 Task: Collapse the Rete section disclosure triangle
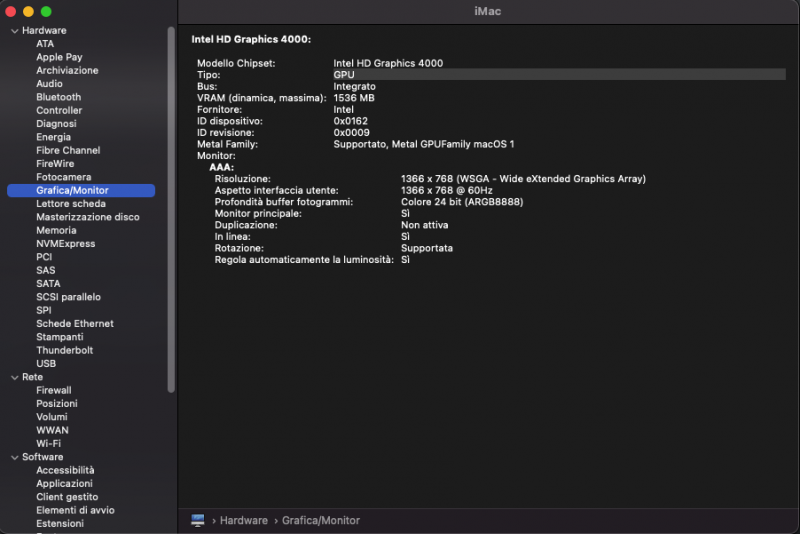pos(13,377)
